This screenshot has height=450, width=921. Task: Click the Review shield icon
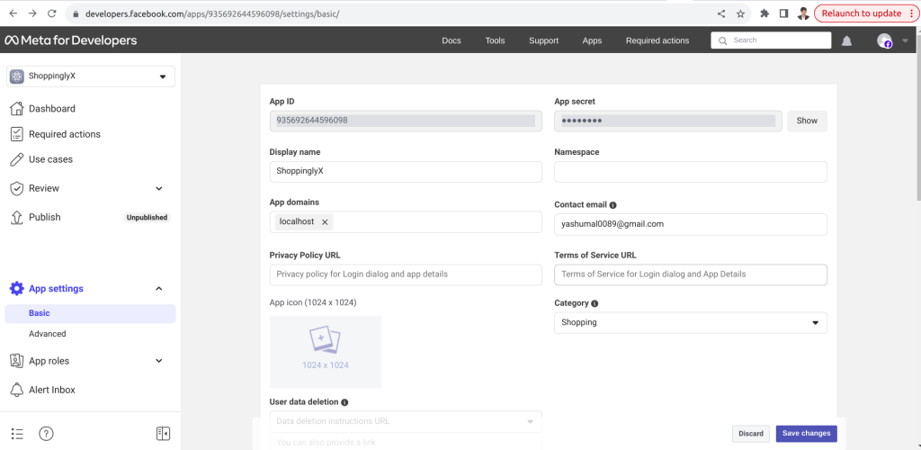[x=17, y=188]
